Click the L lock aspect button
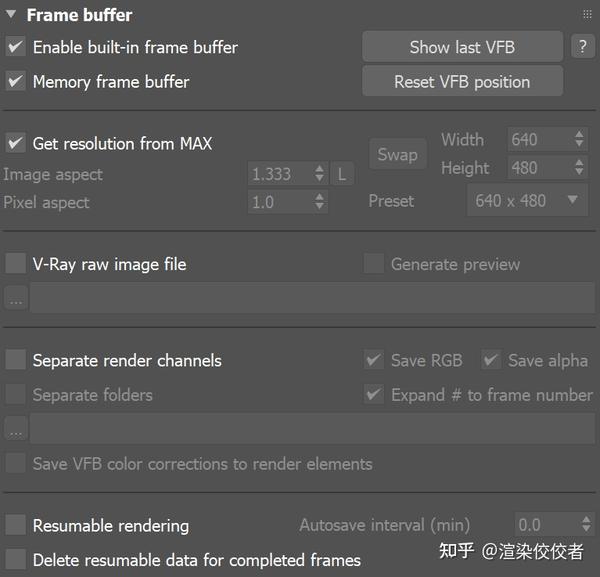Screen dimensions: 600x577 tap(342, 174)
